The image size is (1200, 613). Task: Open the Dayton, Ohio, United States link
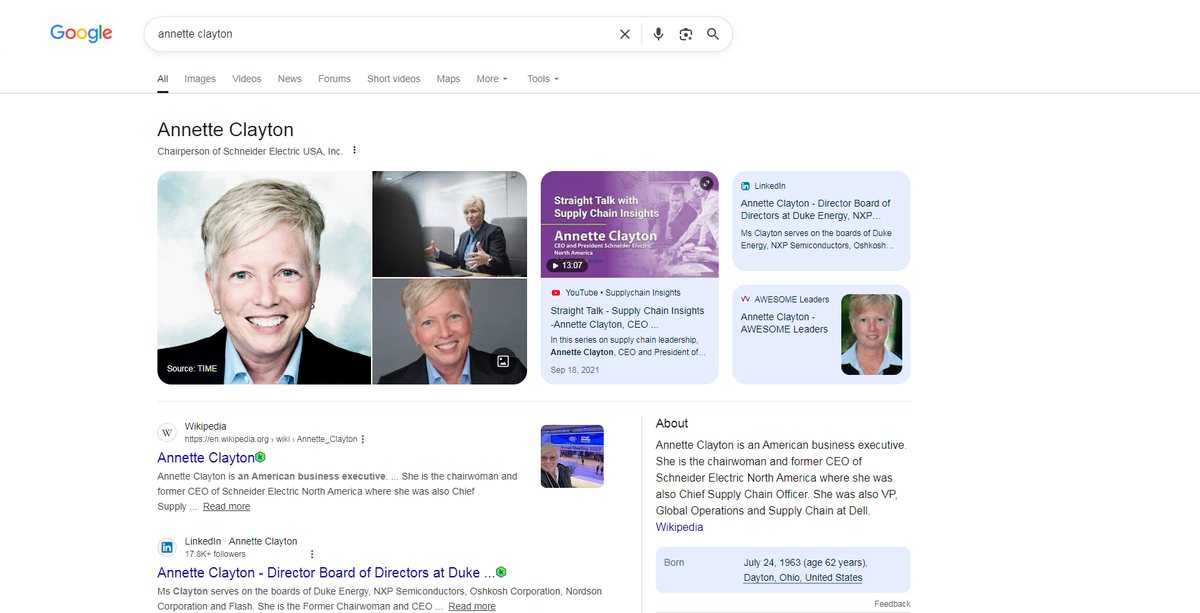(803, 577)
